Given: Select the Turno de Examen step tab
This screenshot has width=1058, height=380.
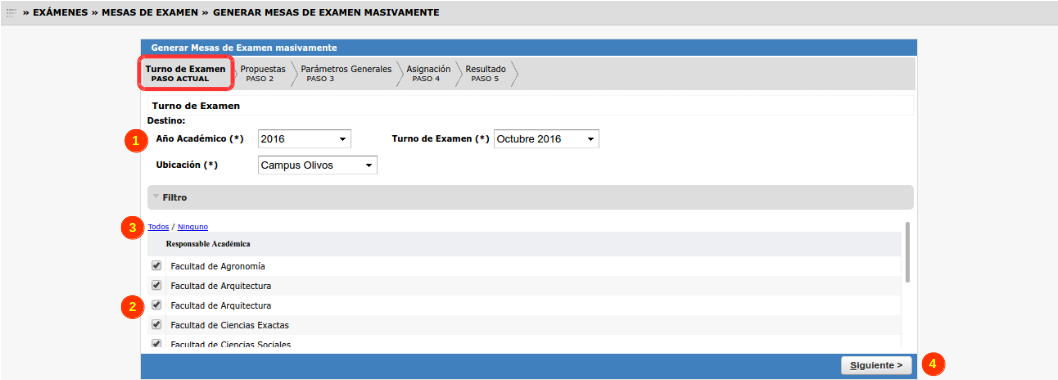Looking at the screenshot, I should tap(186, 74).
